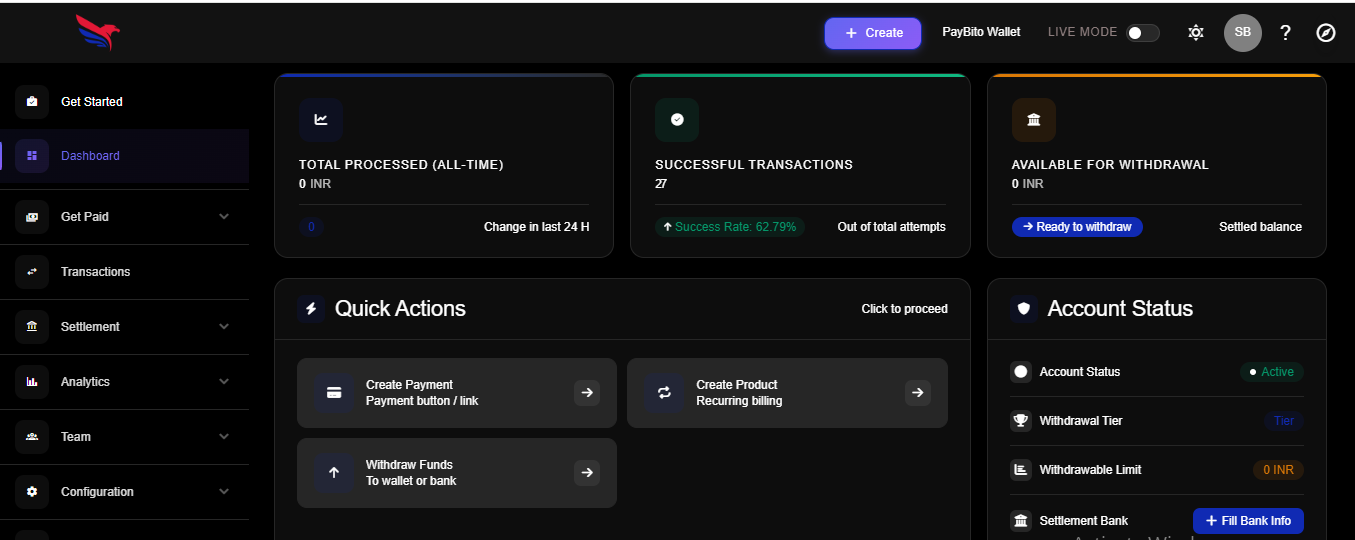The height and width of the screenshot is (540, 1355).
Task: Click the Tier badge
Action: coord(1284,421)
